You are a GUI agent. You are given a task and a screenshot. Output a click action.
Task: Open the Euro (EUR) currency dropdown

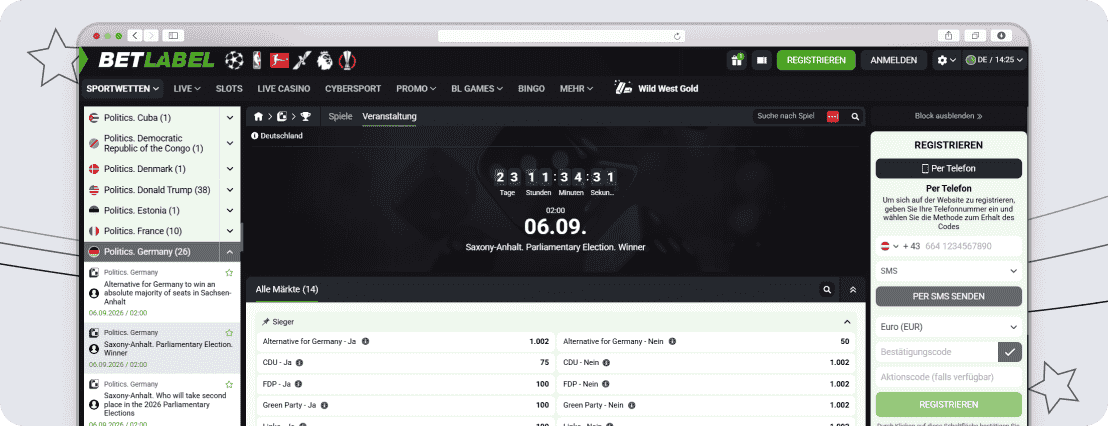949,327
